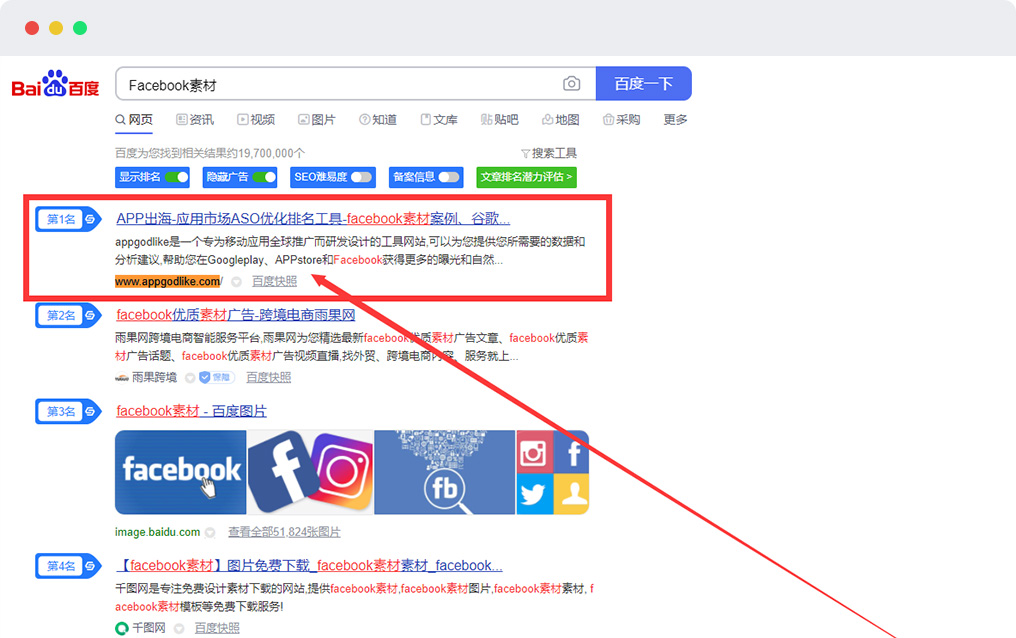Click 雨果跨境 site logo icon
This screenshot has width=1016, height=638.
(x=122, y=378)
